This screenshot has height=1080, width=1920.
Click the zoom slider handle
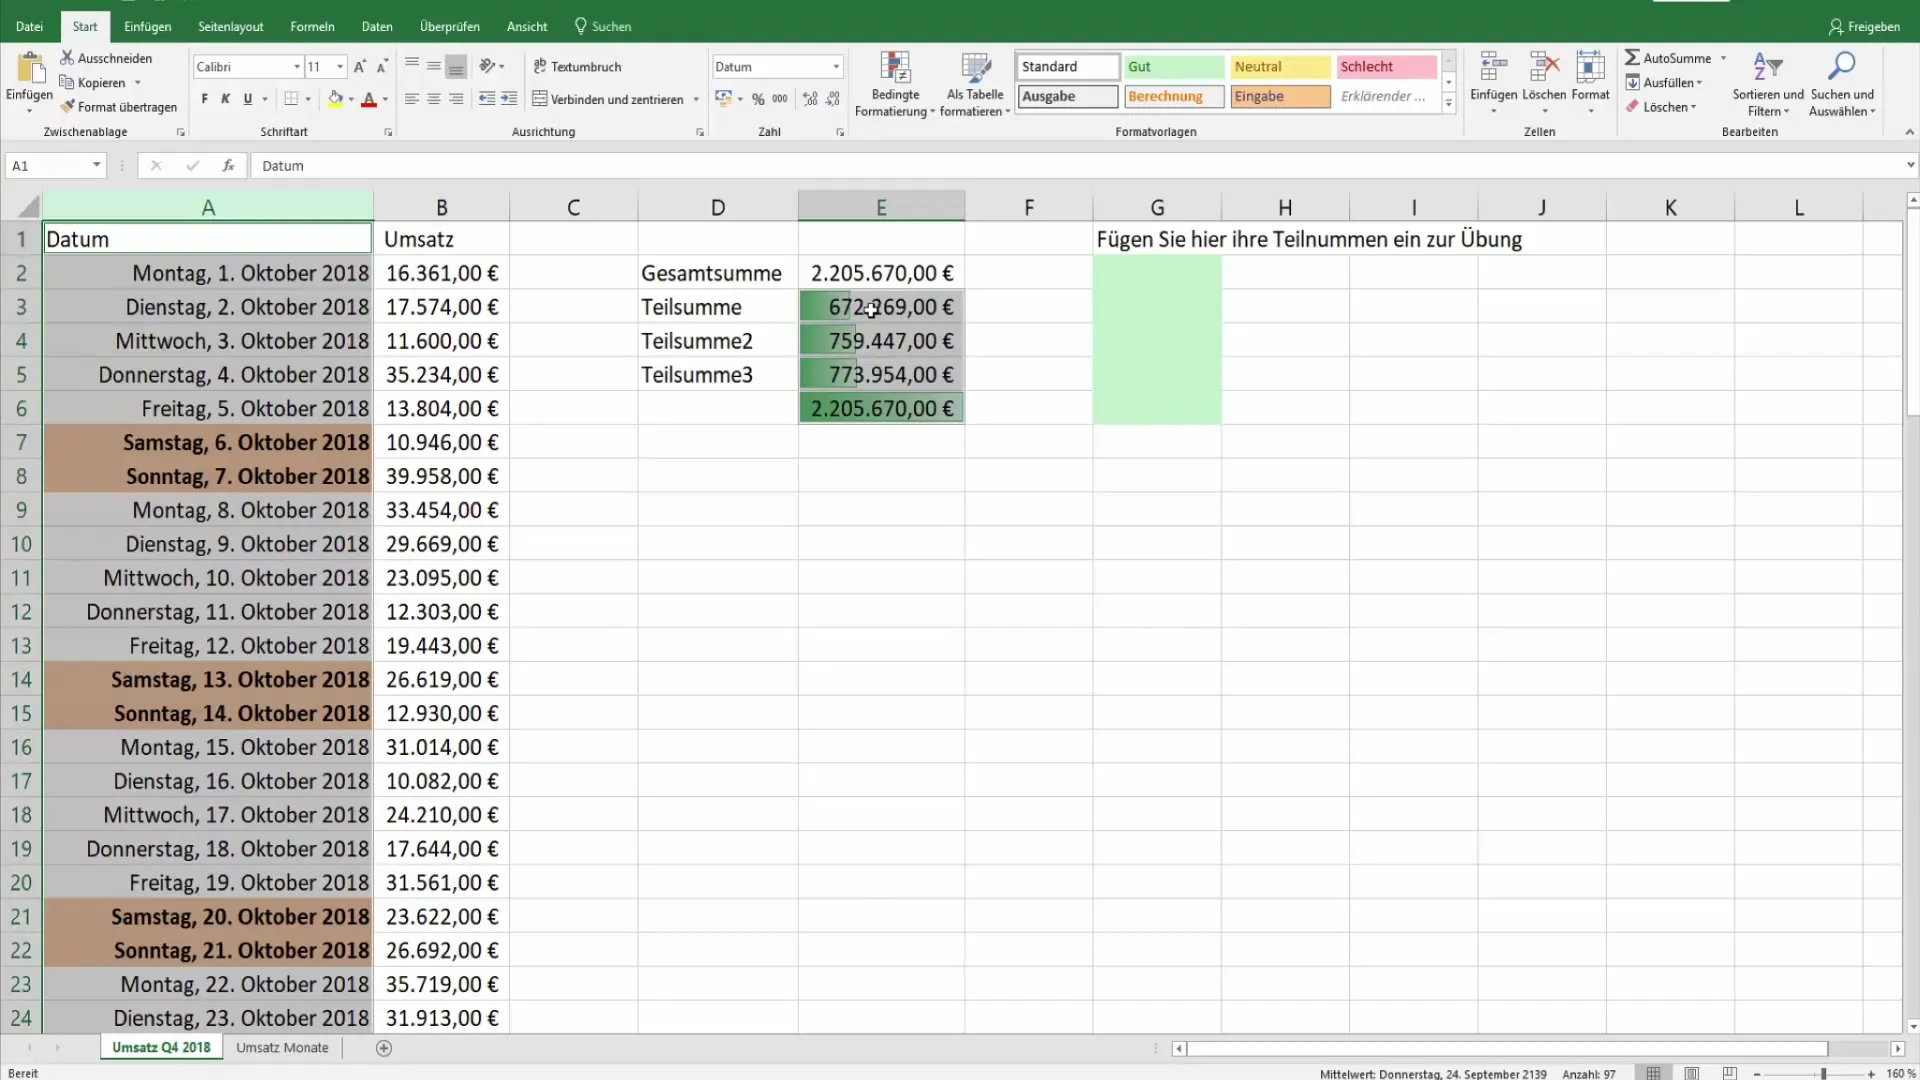(1823, 1074)
